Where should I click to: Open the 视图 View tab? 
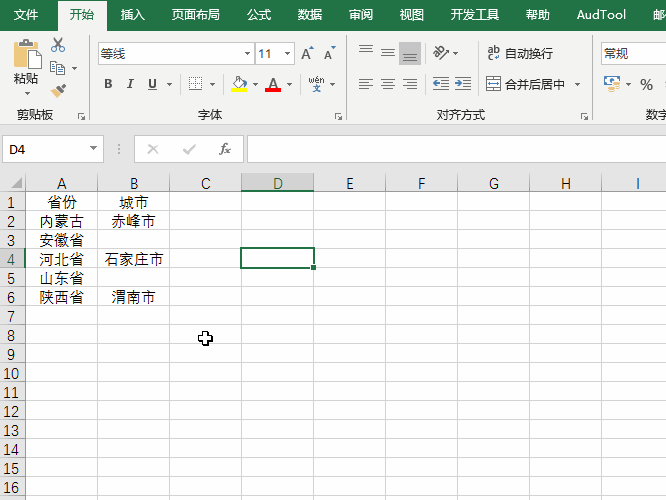(x=412, y=15)
